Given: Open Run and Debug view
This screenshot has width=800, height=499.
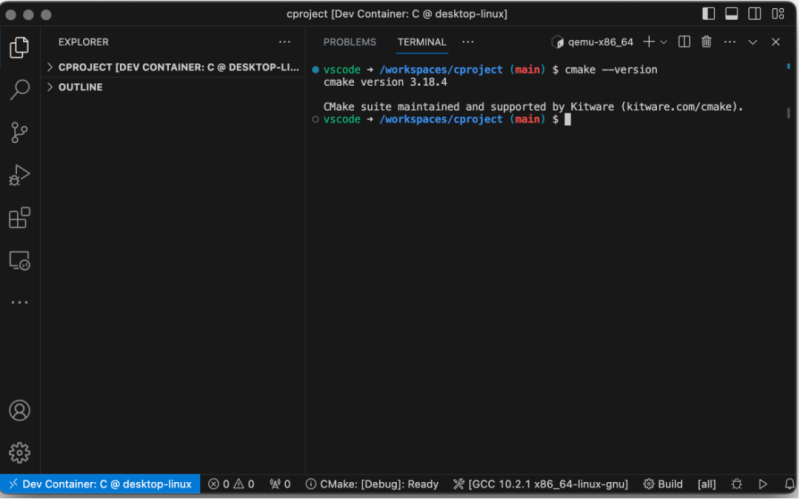Looking at the screenshot, I should pyautogui.click(x=19, y=175).
